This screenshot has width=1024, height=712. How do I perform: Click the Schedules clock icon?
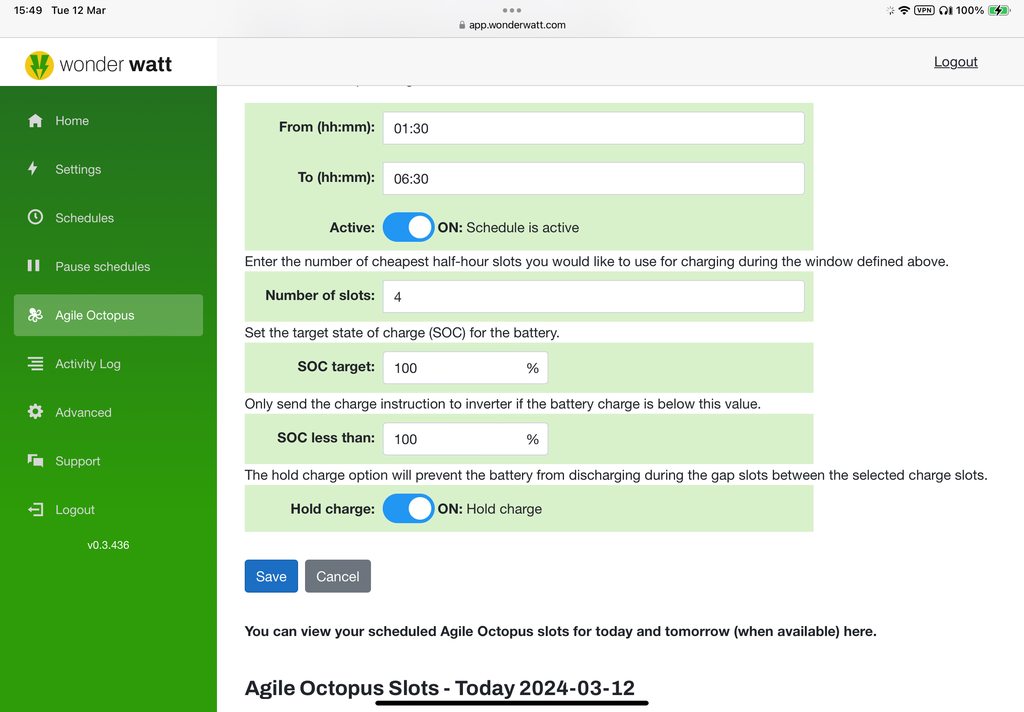pyautogui.click(x=35, y=217)
